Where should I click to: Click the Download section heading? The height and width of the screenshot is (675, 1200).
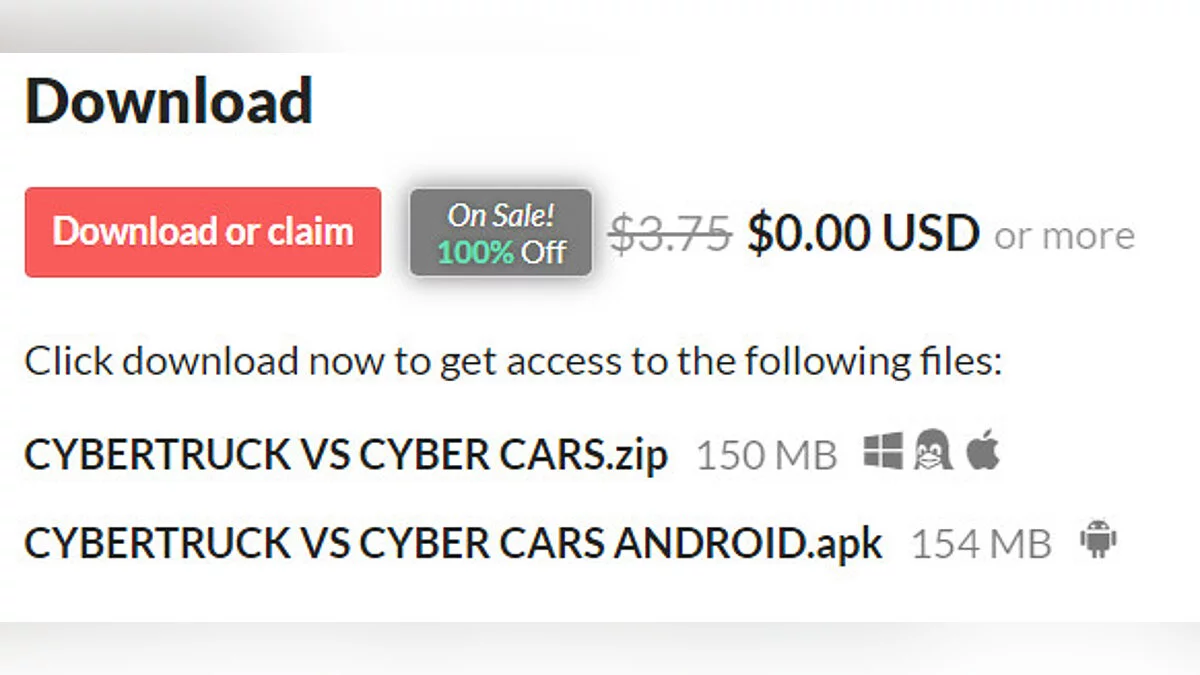pos(169,101)
